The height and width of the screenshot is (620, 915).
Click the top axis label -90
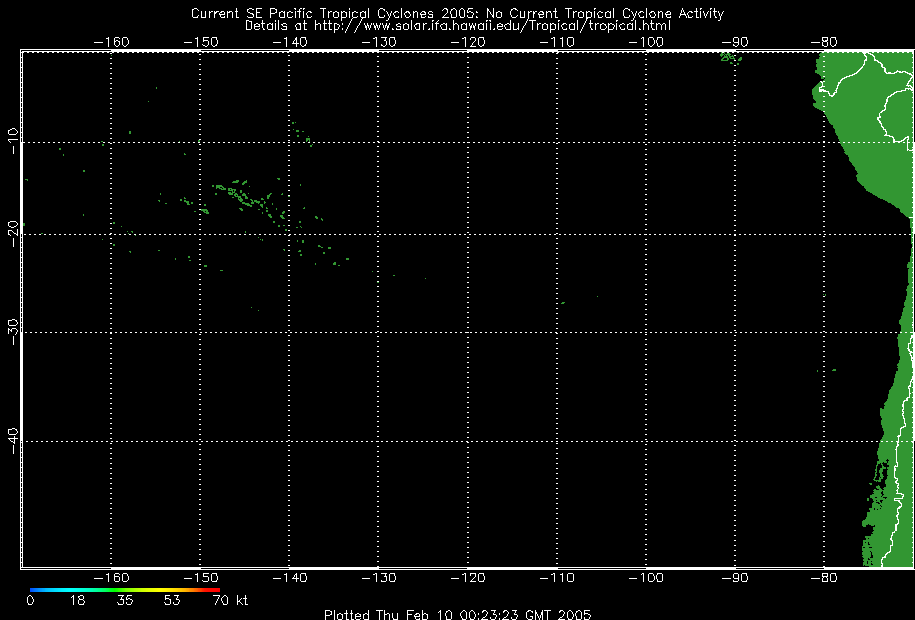tap(735, 42)
